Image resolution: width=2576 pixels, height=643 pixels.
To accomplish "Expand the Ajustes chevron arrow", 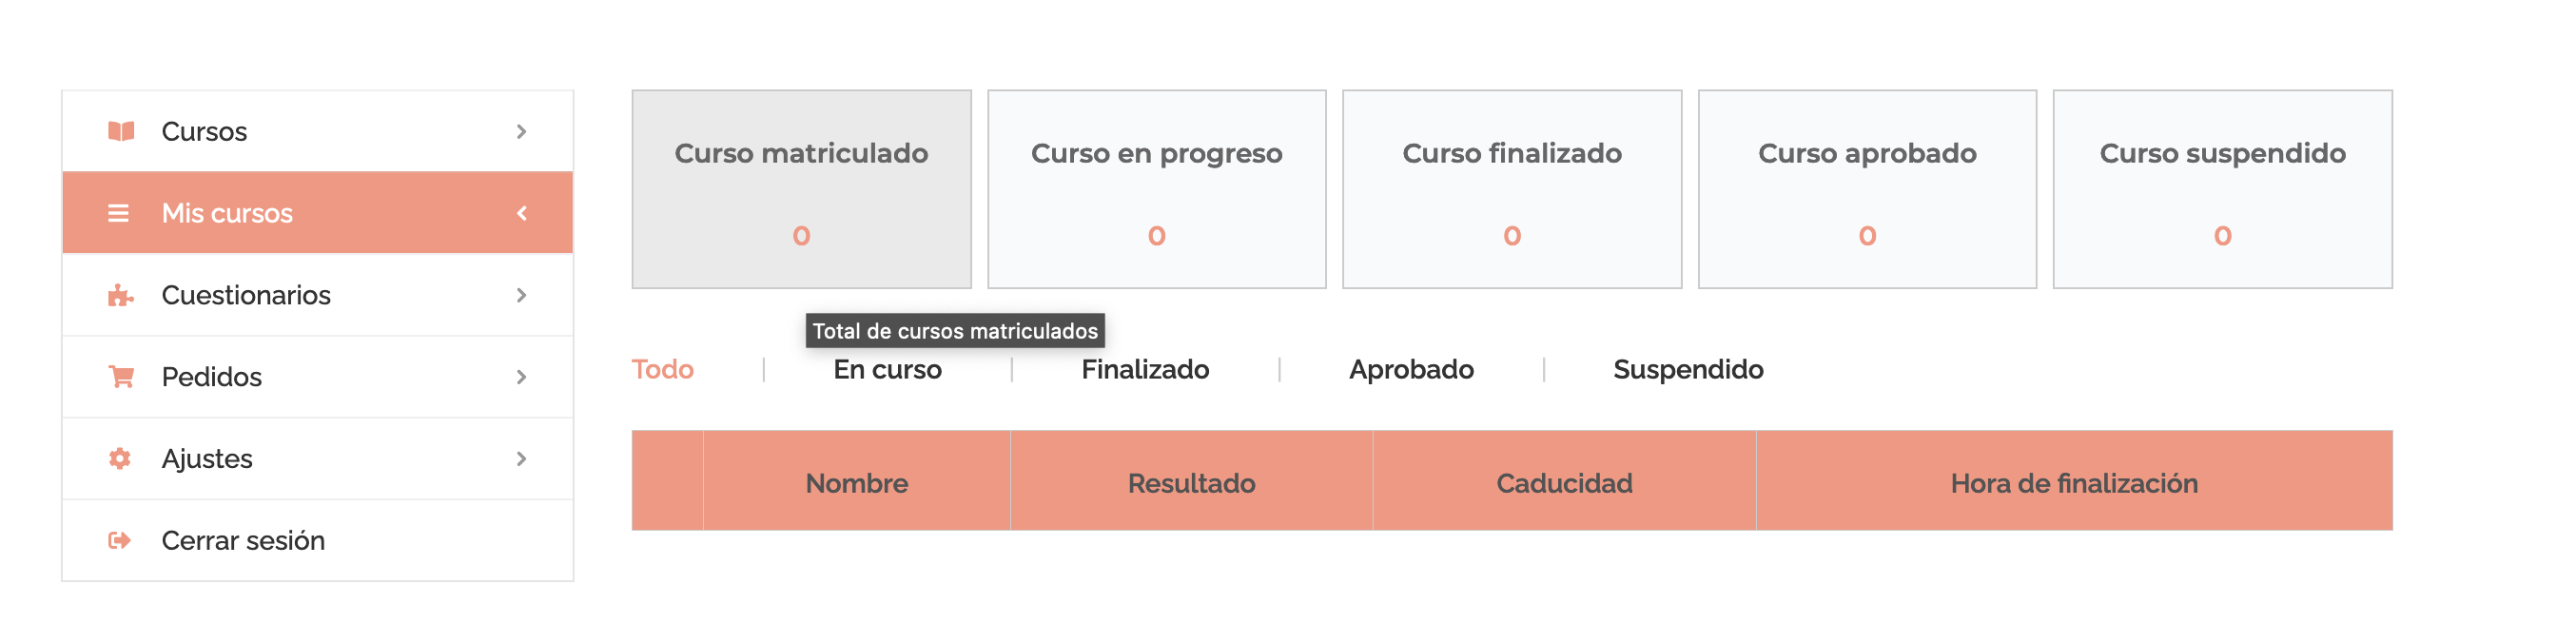I will click(x=521, y=459).
